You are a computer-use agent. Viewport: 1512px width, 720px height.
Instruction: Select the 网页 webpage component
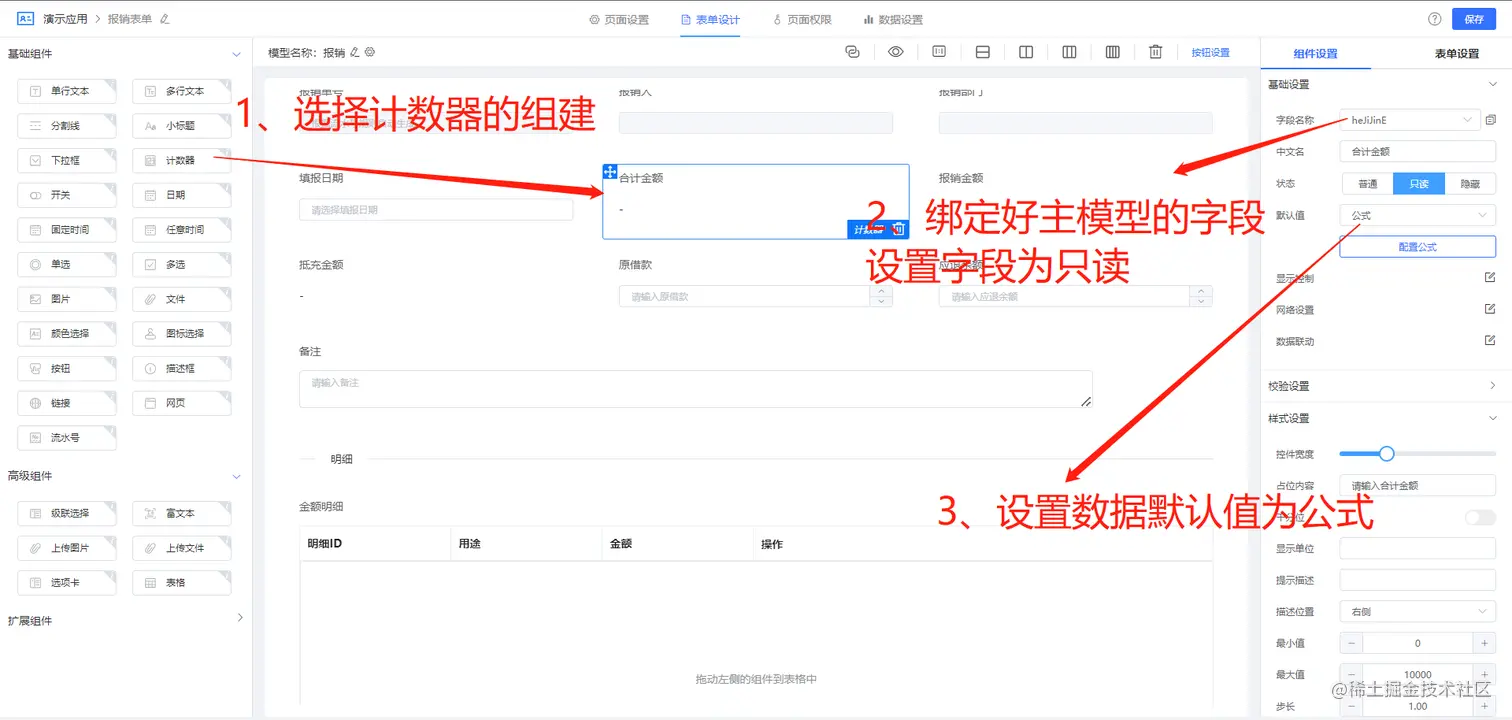point(181,403)
